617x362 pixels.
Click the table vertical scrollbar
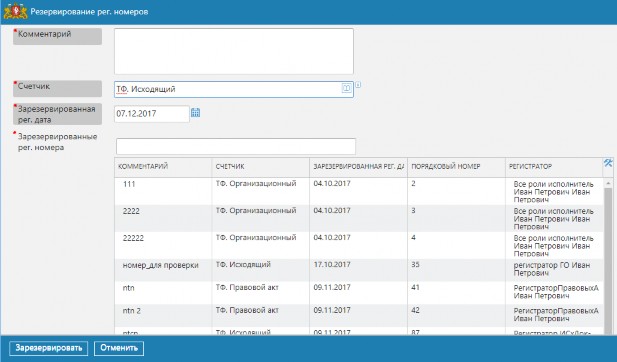tap(608, 256)
